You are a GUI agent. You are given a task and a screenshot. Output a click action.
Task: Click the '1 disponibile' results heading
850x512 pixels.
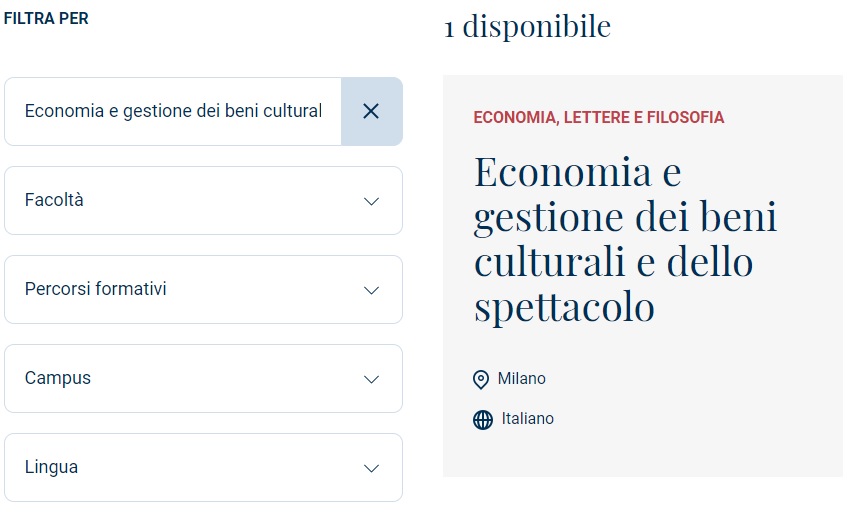(x=527, y=27)
